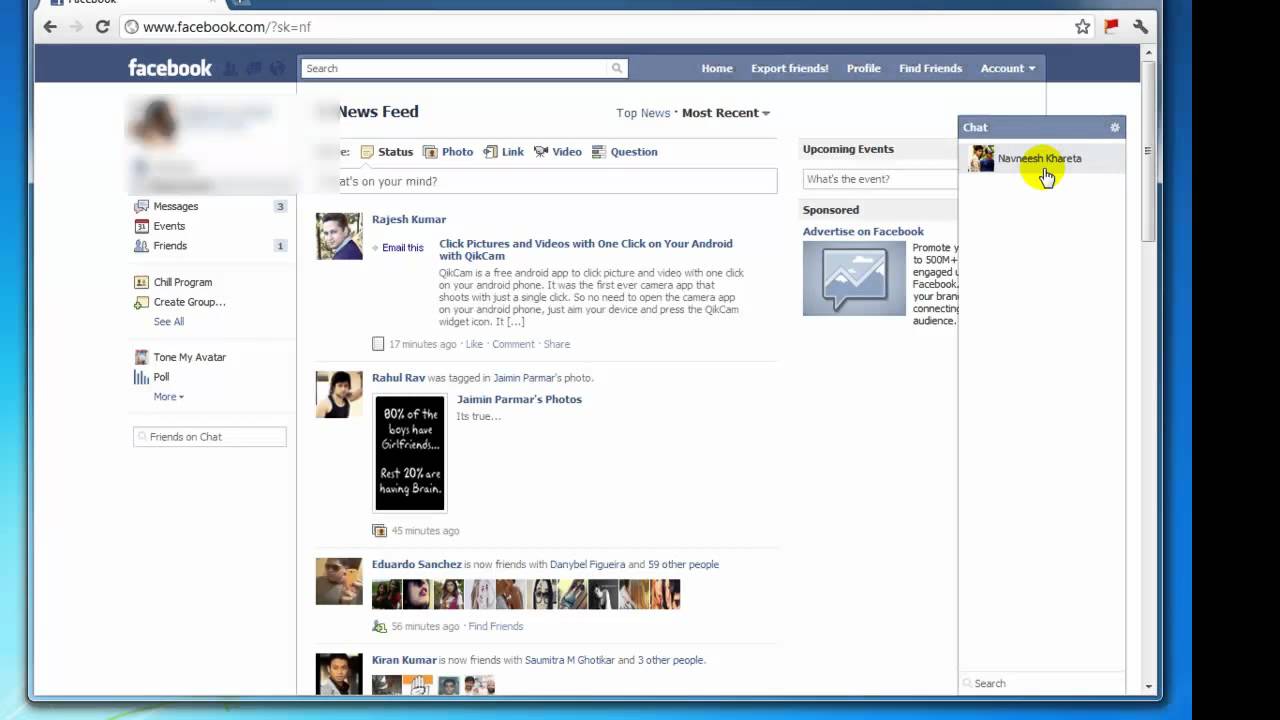This screenshot has width=1280, height=720.
Task: Click the Find Friends link under Eduardo's post
Action: coord(496,626)
